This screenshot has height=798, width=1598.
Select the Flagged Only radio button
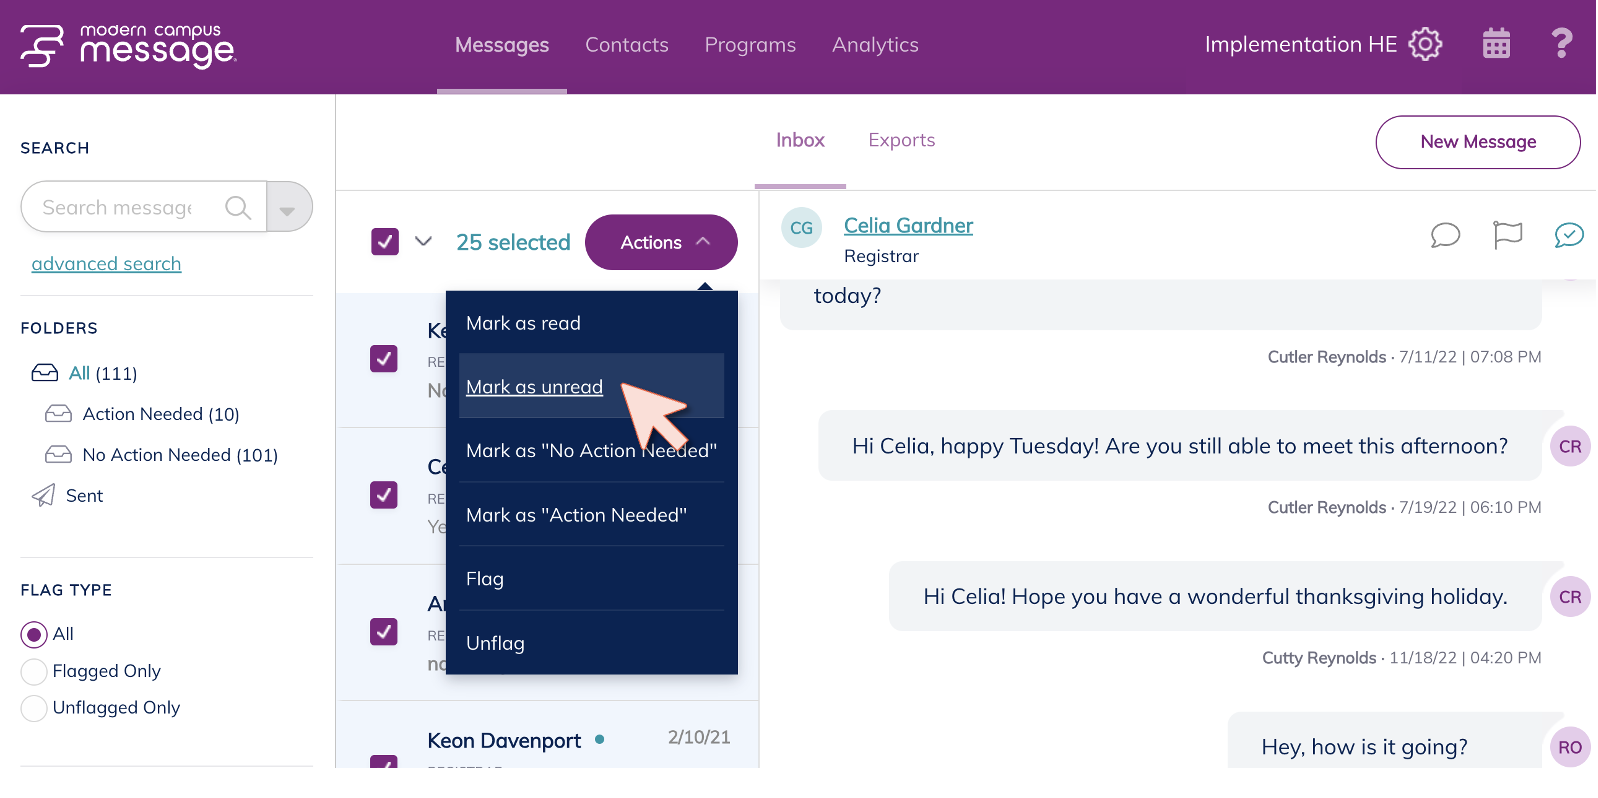click(34, 672)
